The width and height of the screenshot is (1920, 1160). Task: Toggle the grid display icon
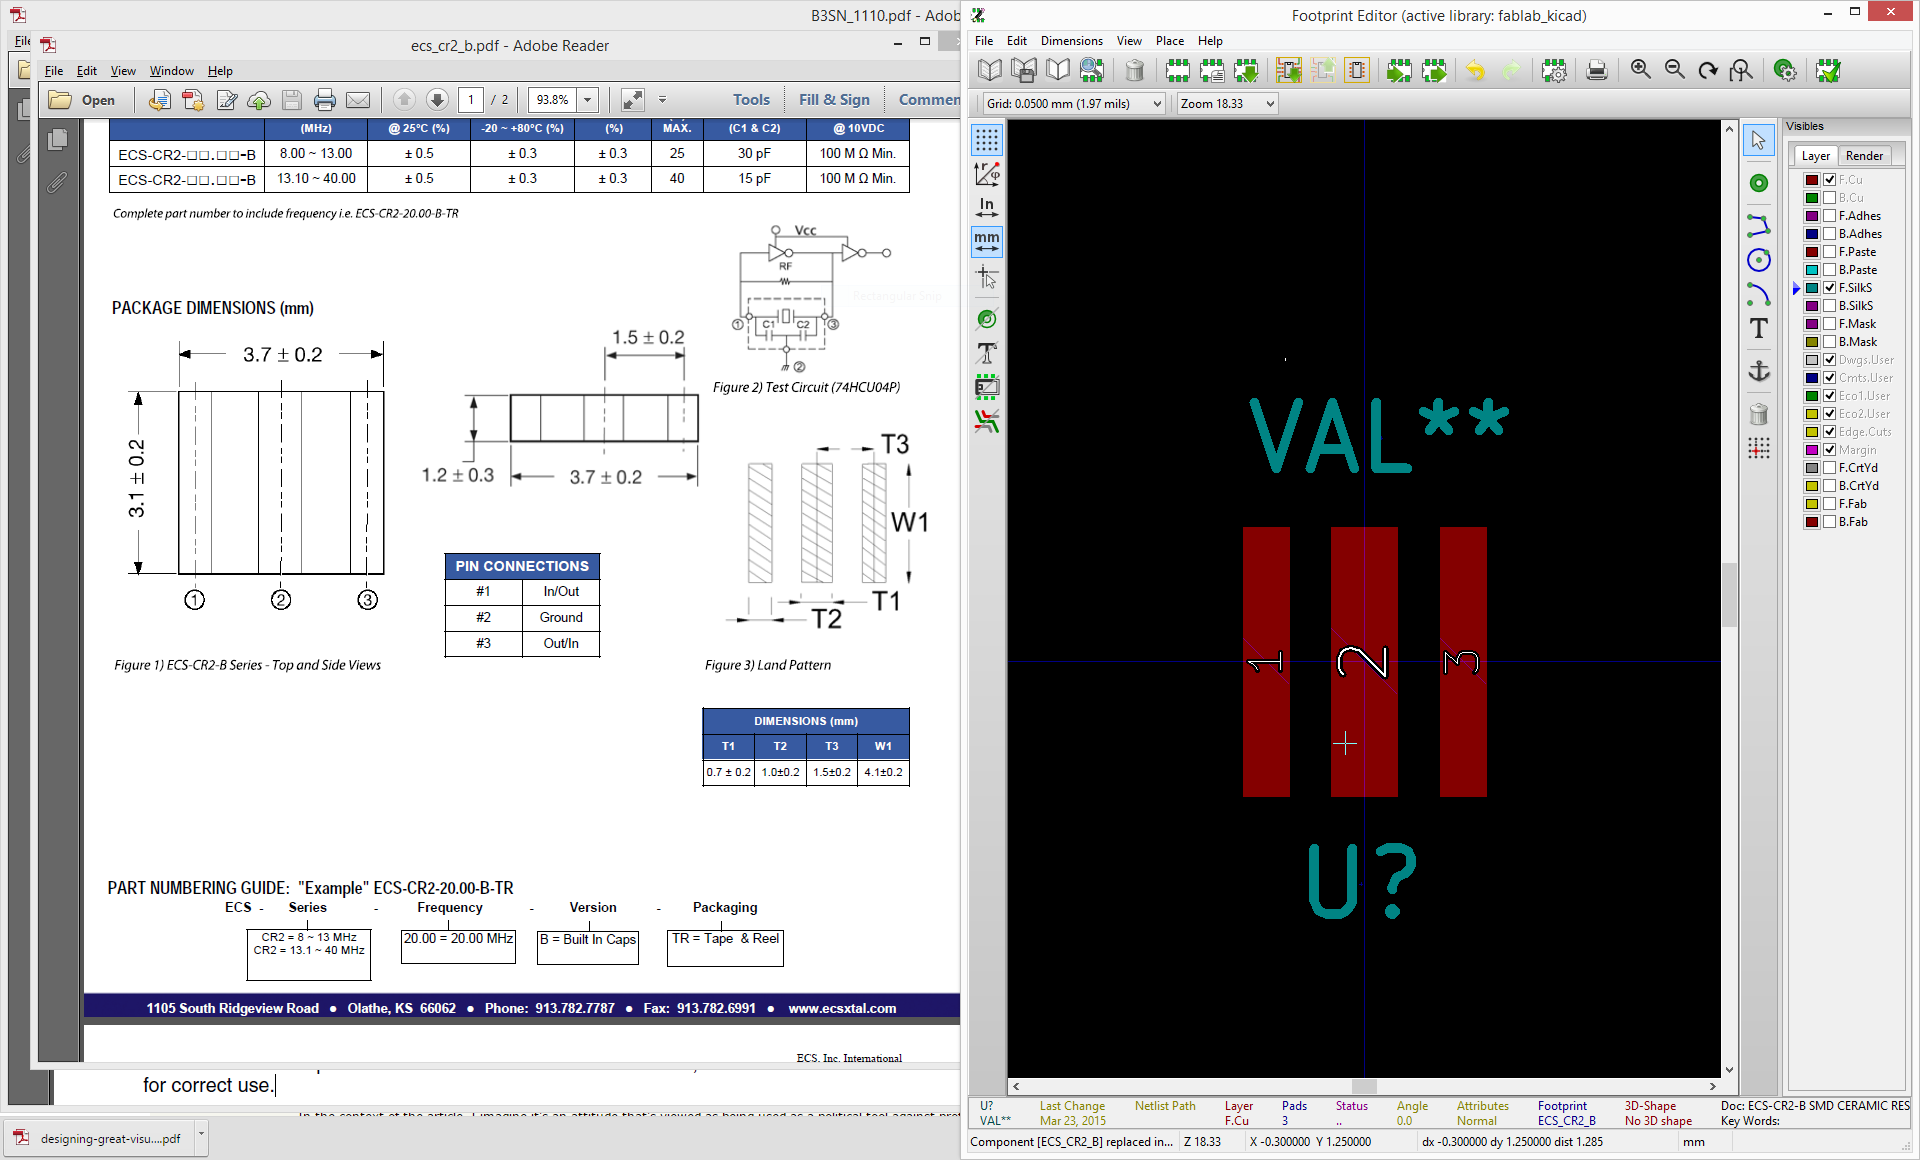coord(987,140)
